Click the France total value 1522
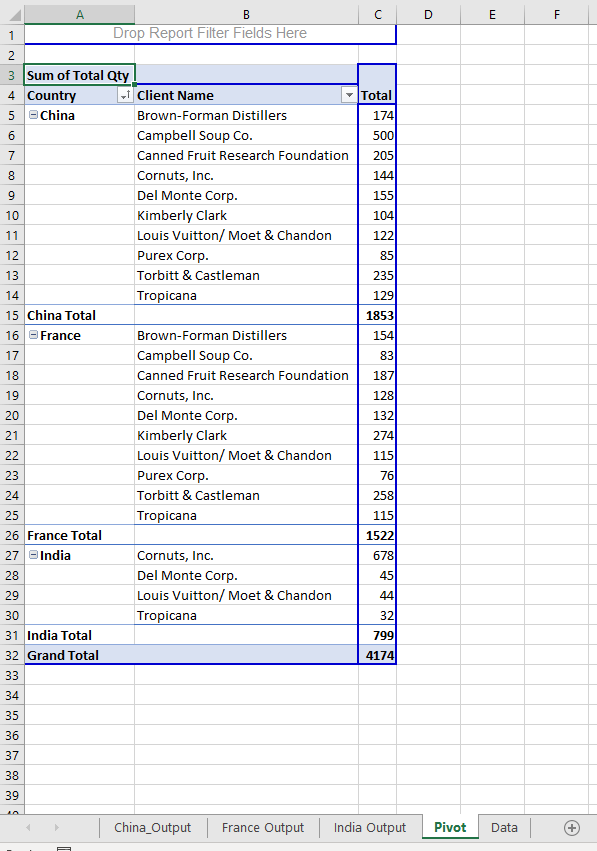Image resolution: width=597 pixels, height=851 pixels. pos(377,535)
